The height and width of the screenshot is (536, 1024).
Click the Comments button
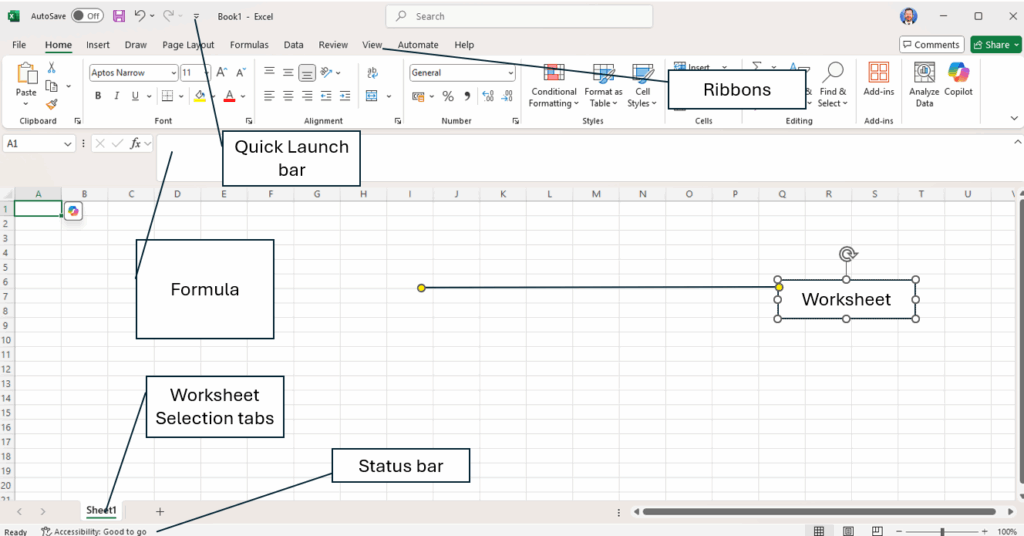pos(931,44)
